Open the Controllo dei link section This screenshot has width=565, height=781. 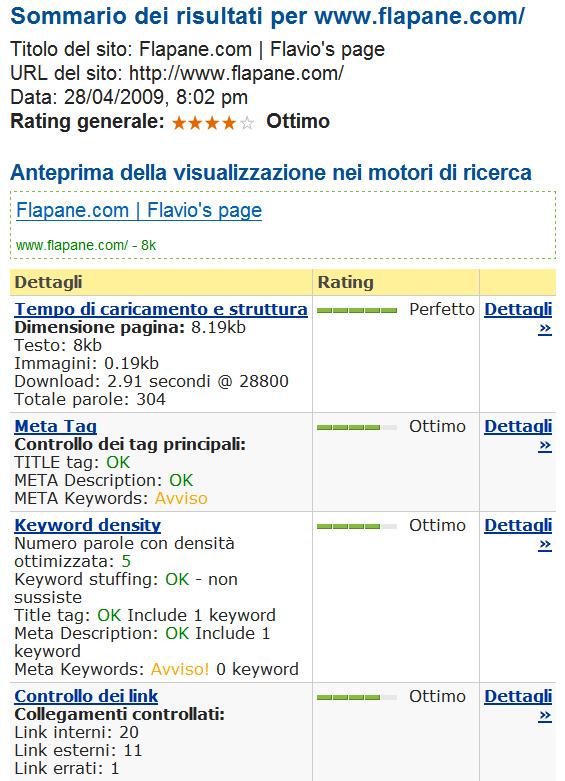coord(86,696)
